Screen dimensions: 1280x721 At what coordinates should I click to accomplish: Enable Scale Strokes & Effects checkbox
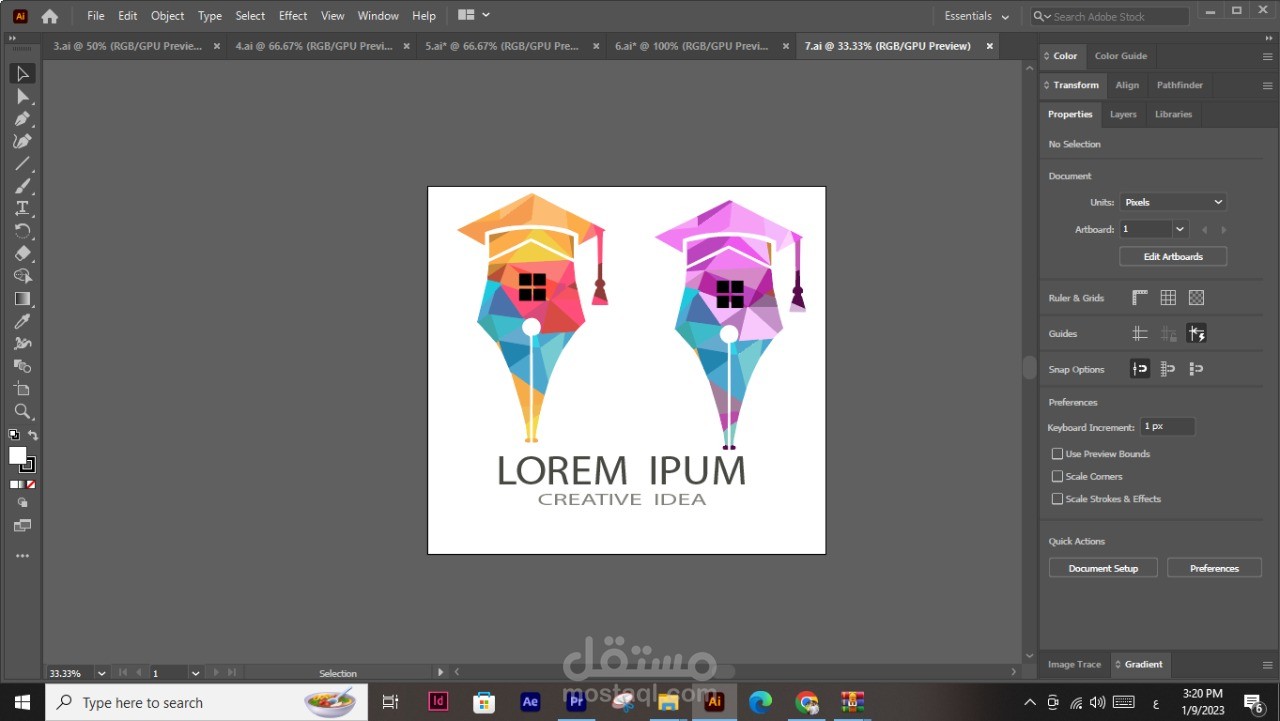pos(1057,499)
